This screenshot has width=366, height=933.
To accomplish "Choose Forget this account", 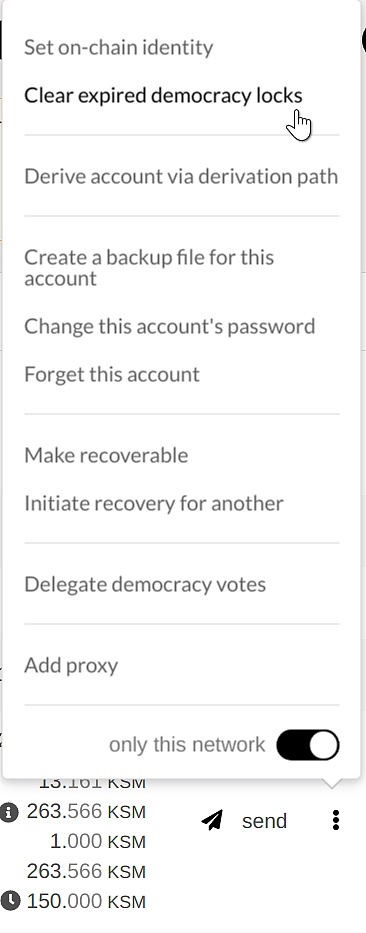I will (112, 374).
